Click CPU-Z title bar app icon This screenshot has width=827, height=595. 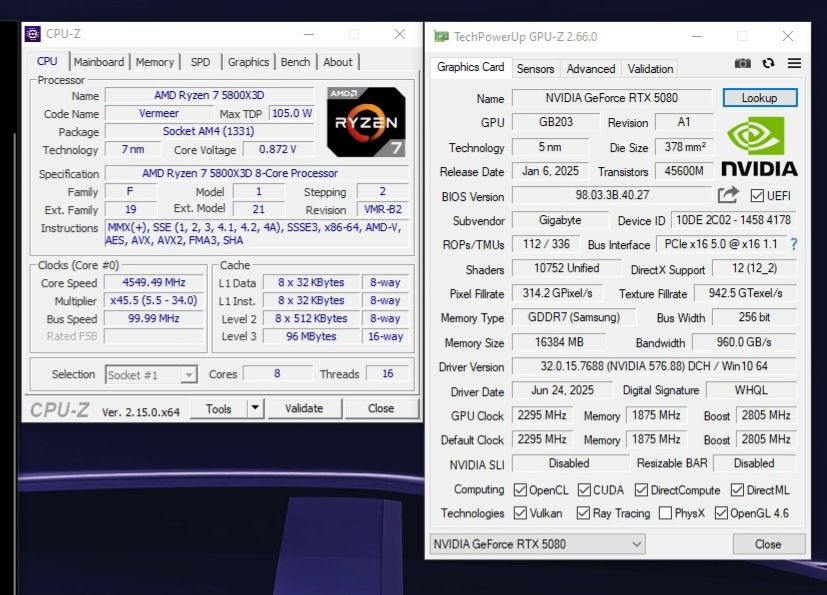click(33, 34)
